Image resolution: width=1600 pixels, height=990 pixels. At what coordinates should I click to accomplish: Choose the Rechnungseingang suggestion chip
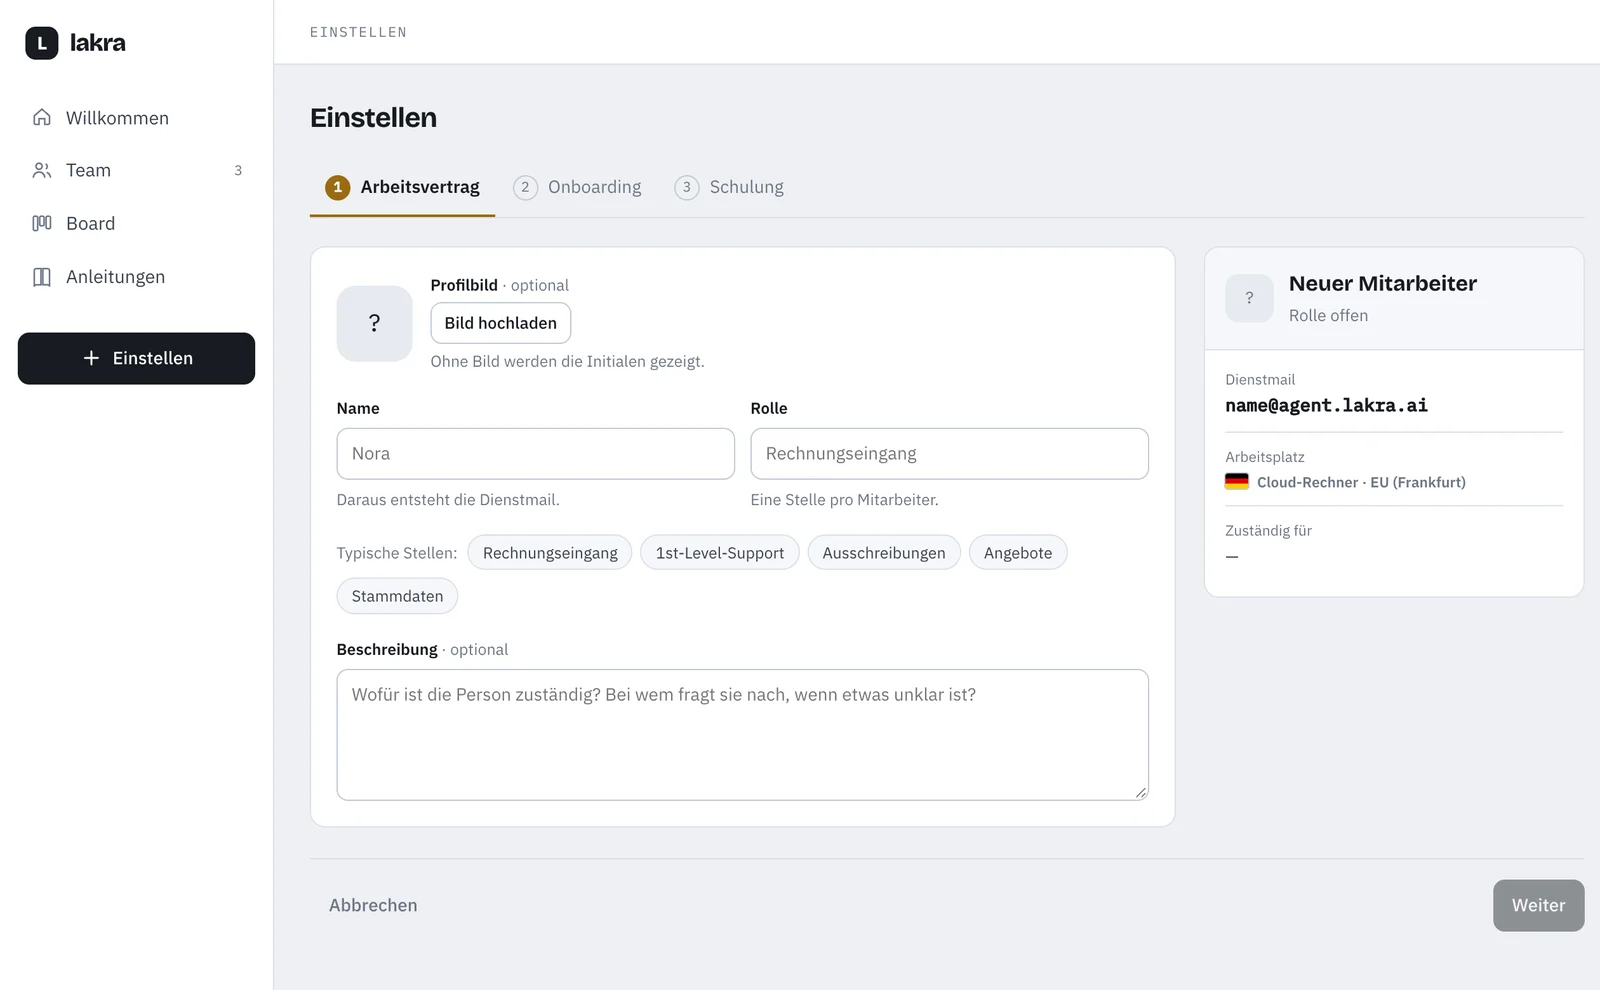point(550,553)
